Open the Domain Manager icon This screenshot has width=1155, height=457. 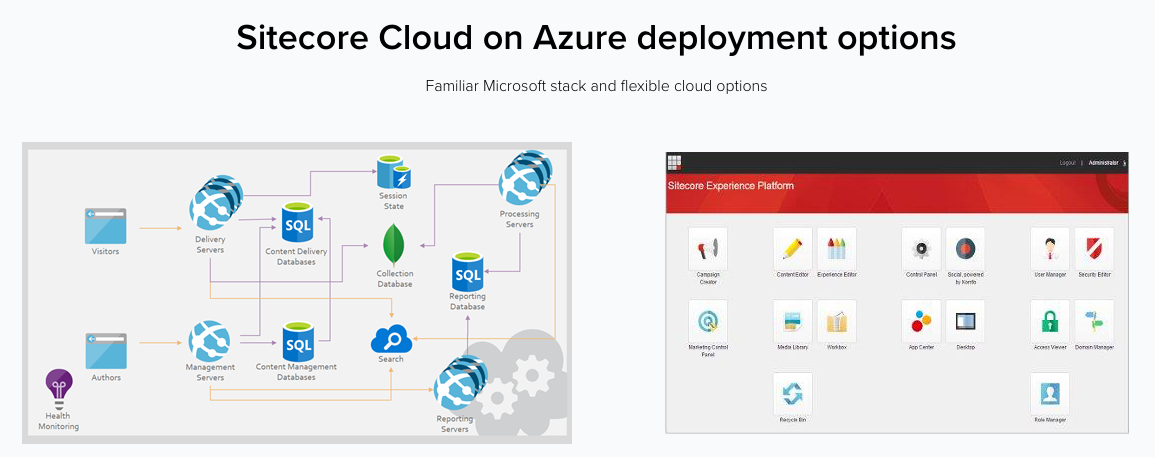pos(1094,320)
